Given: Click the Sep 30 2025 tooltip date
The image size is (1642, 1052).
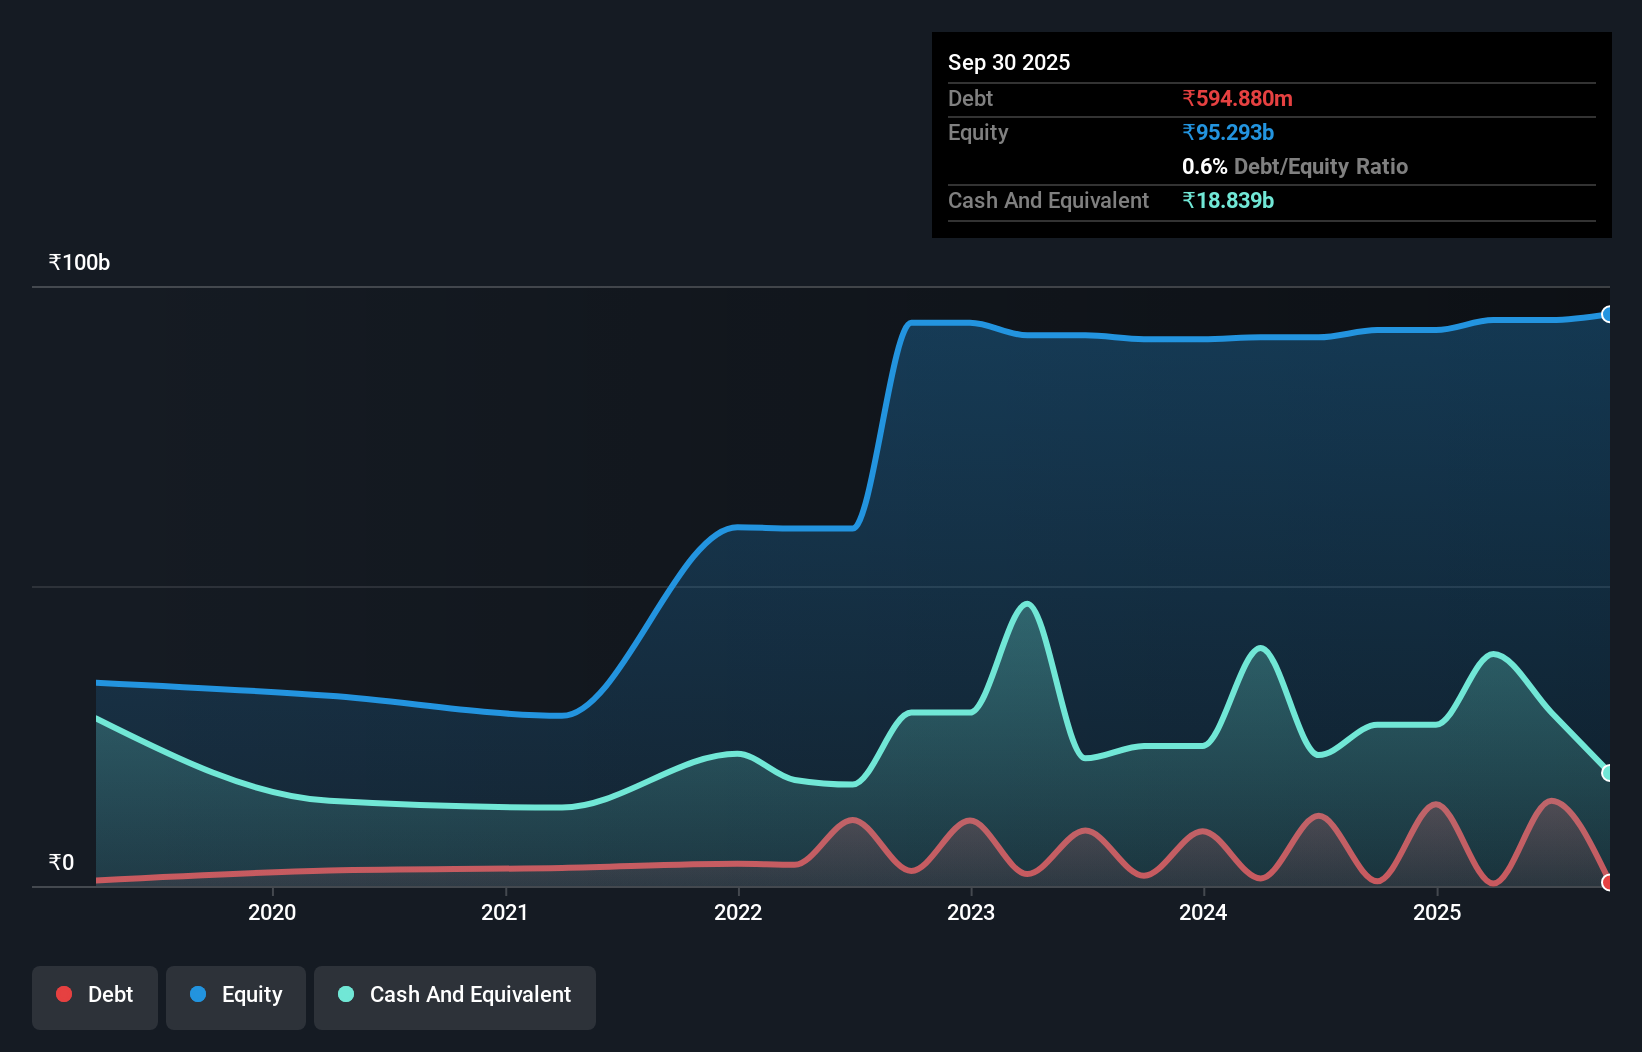Looking at the screenshot, I should (x=1009, y=62).
